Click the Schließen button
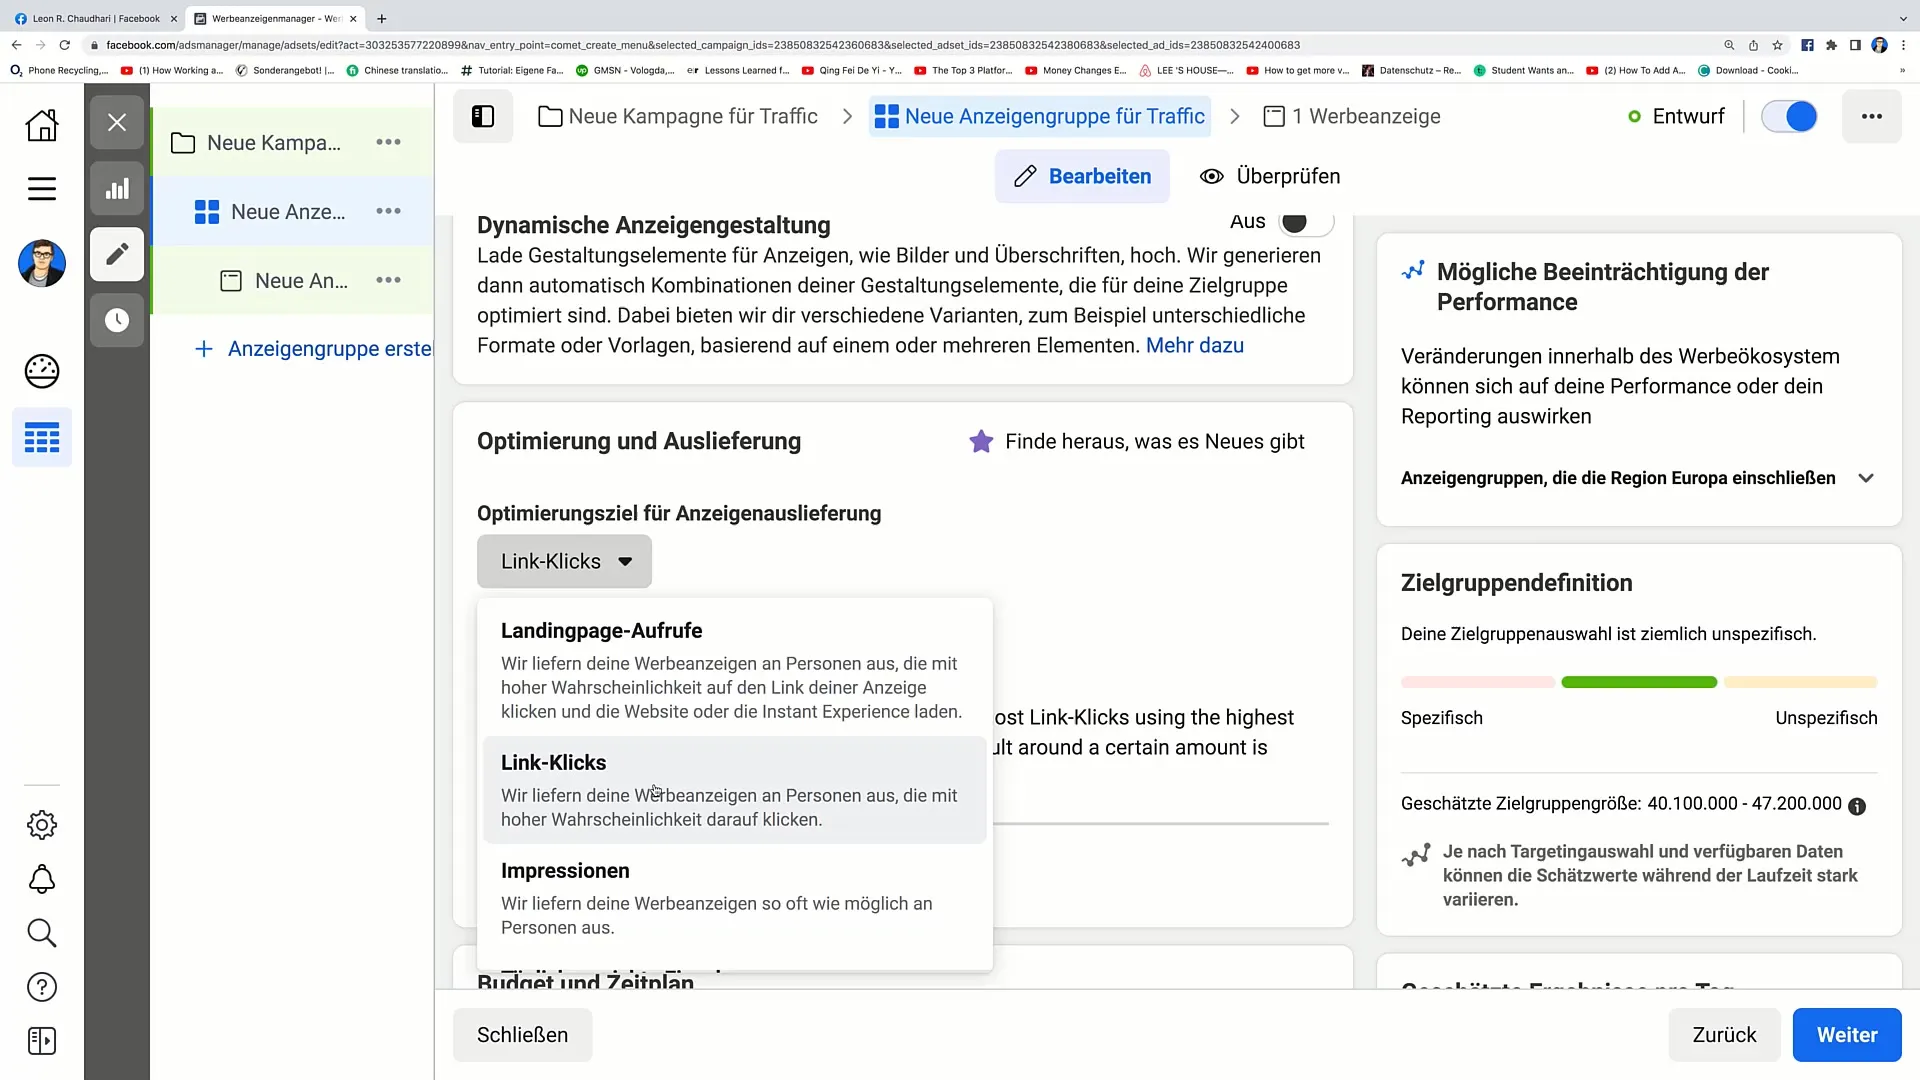The image size is (1920, 1080). [522, 1035]
